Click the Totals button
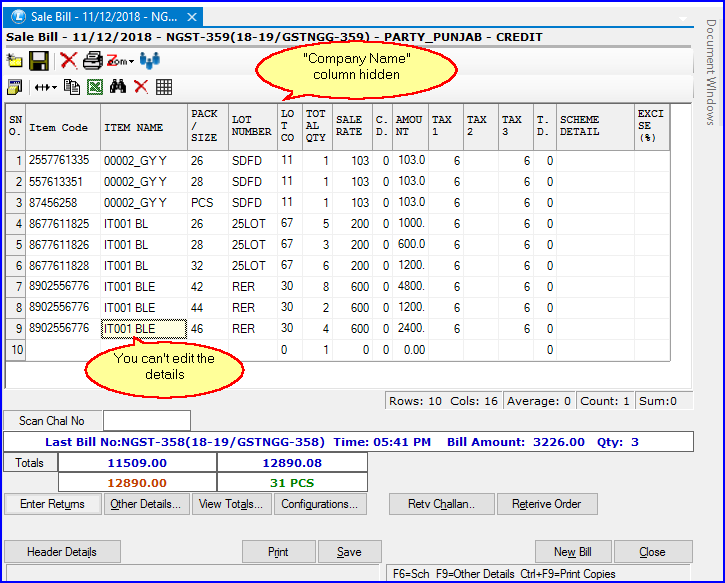The width and height of the screenshot is (725, 583). tap(30, 463)
